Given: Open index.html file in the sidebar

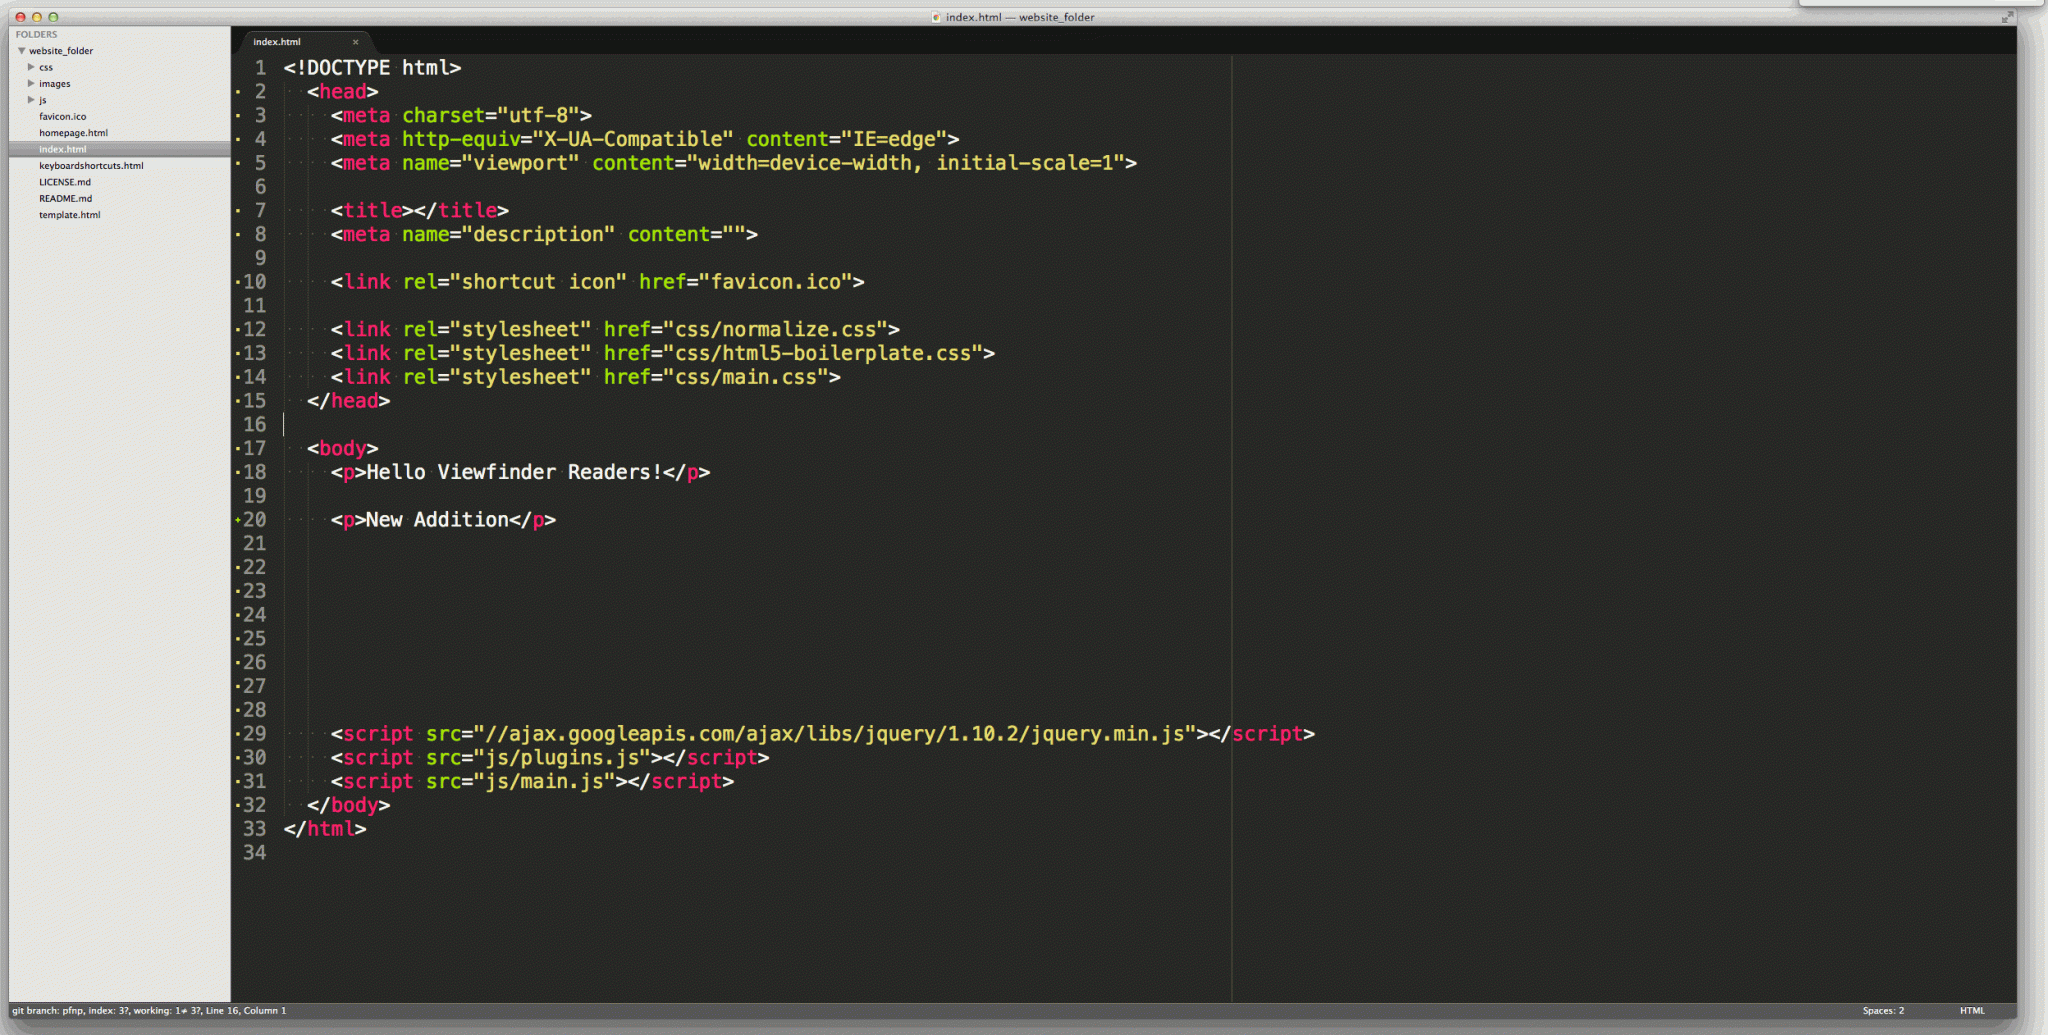Looking at the screenshot, I should [x=64, y=148].
